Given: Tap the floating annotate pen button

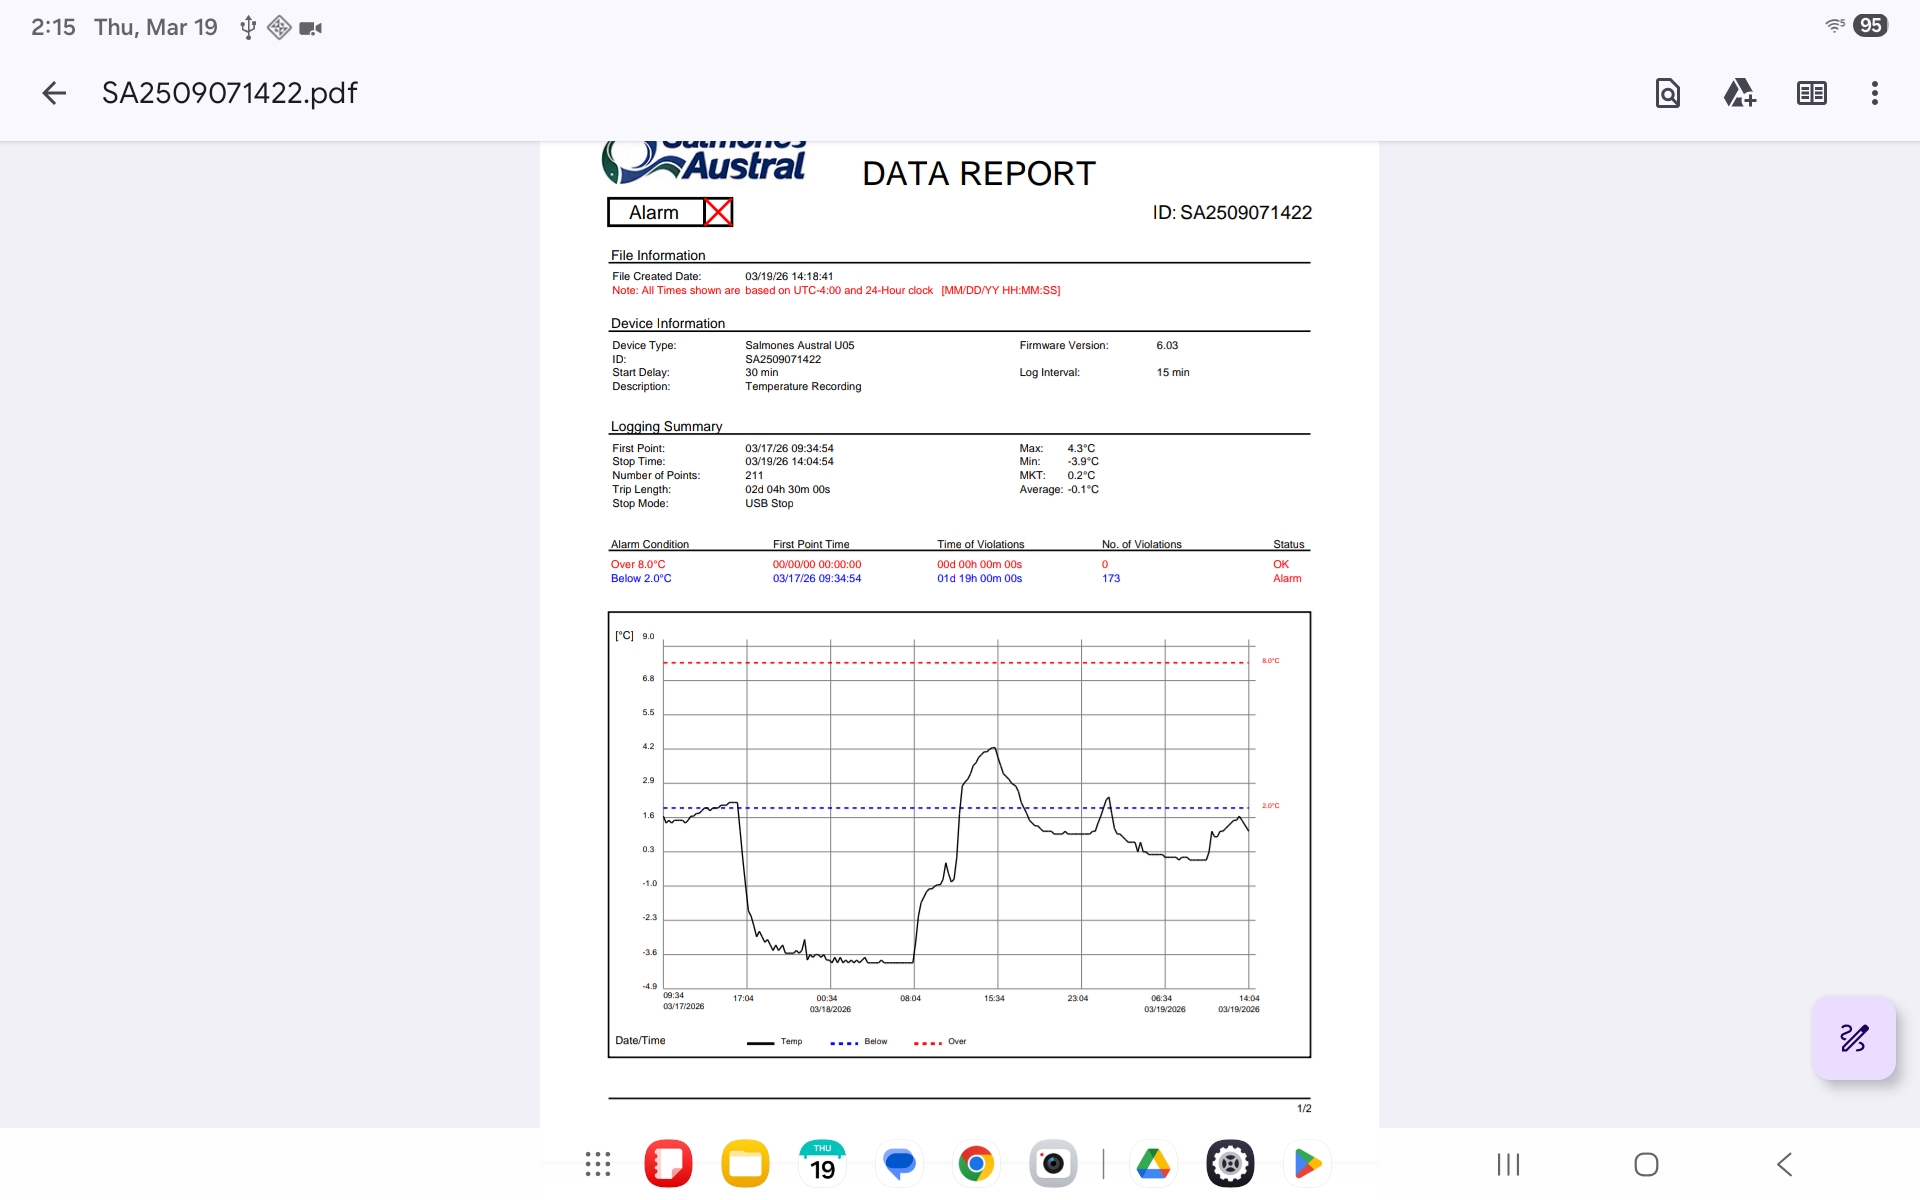Looking at the screenshot, I should pyautogui.click(x=1853, y=1038).
